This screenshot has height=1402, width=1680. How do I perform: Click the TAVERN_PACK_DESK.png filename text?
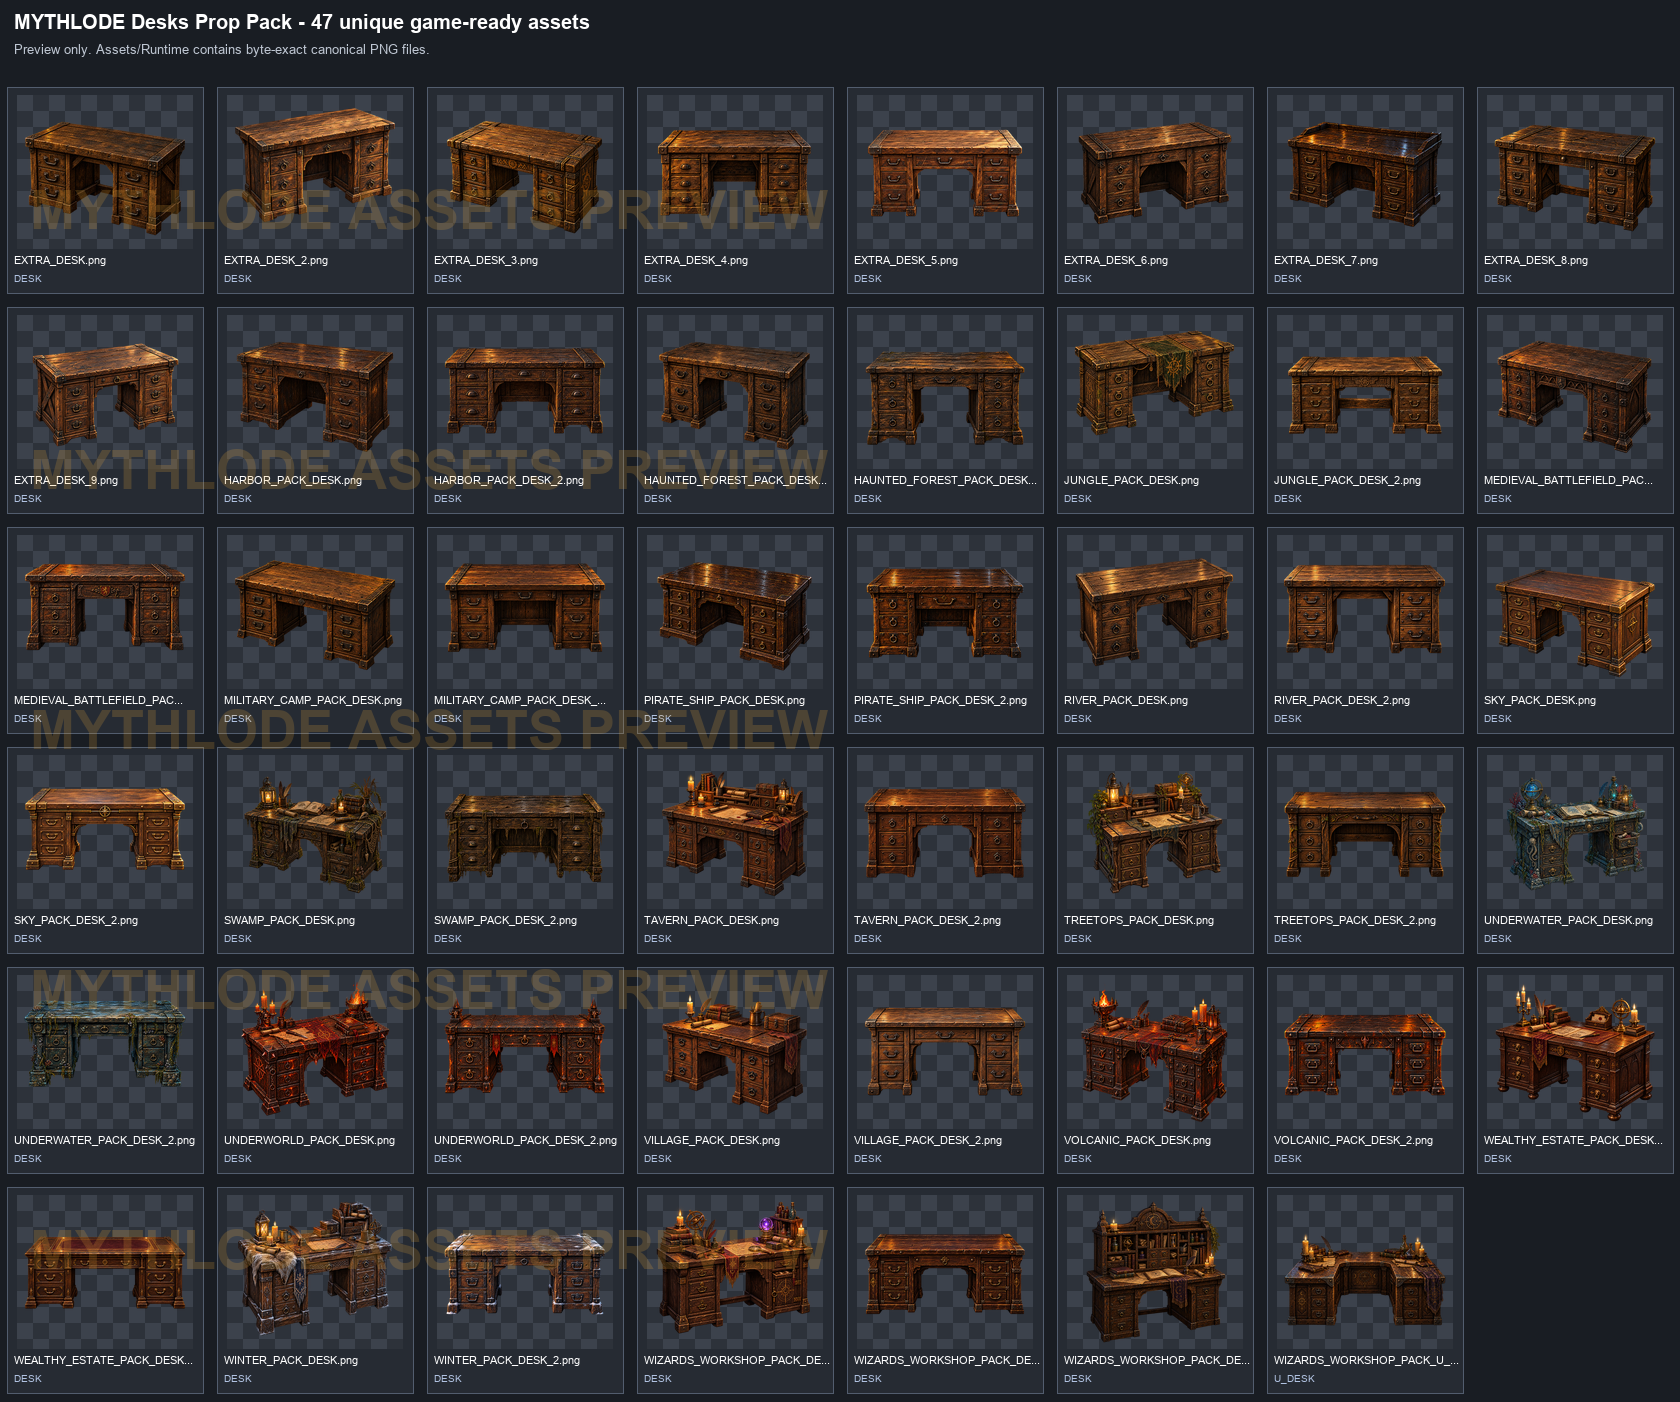[711, 920]
